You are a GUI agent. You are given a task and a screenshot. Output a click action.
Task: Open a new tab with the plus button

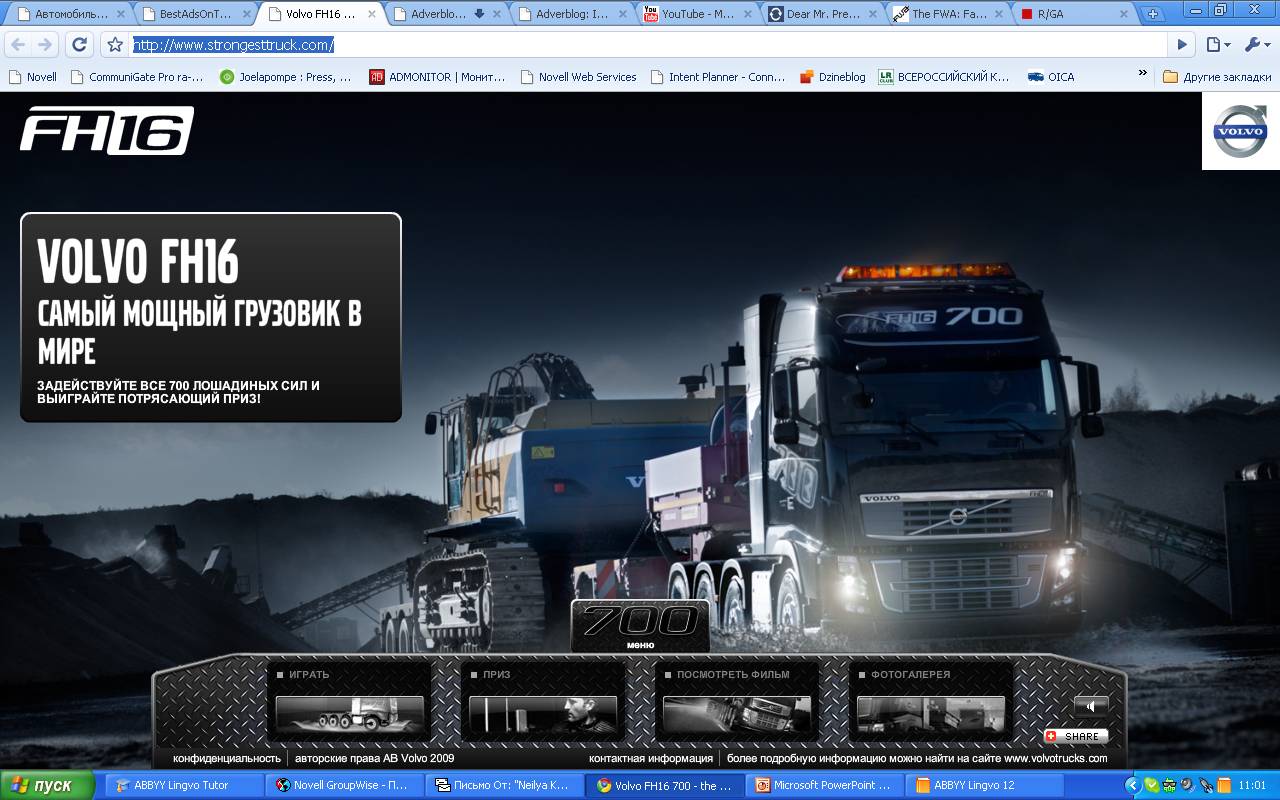point(1153,14)
